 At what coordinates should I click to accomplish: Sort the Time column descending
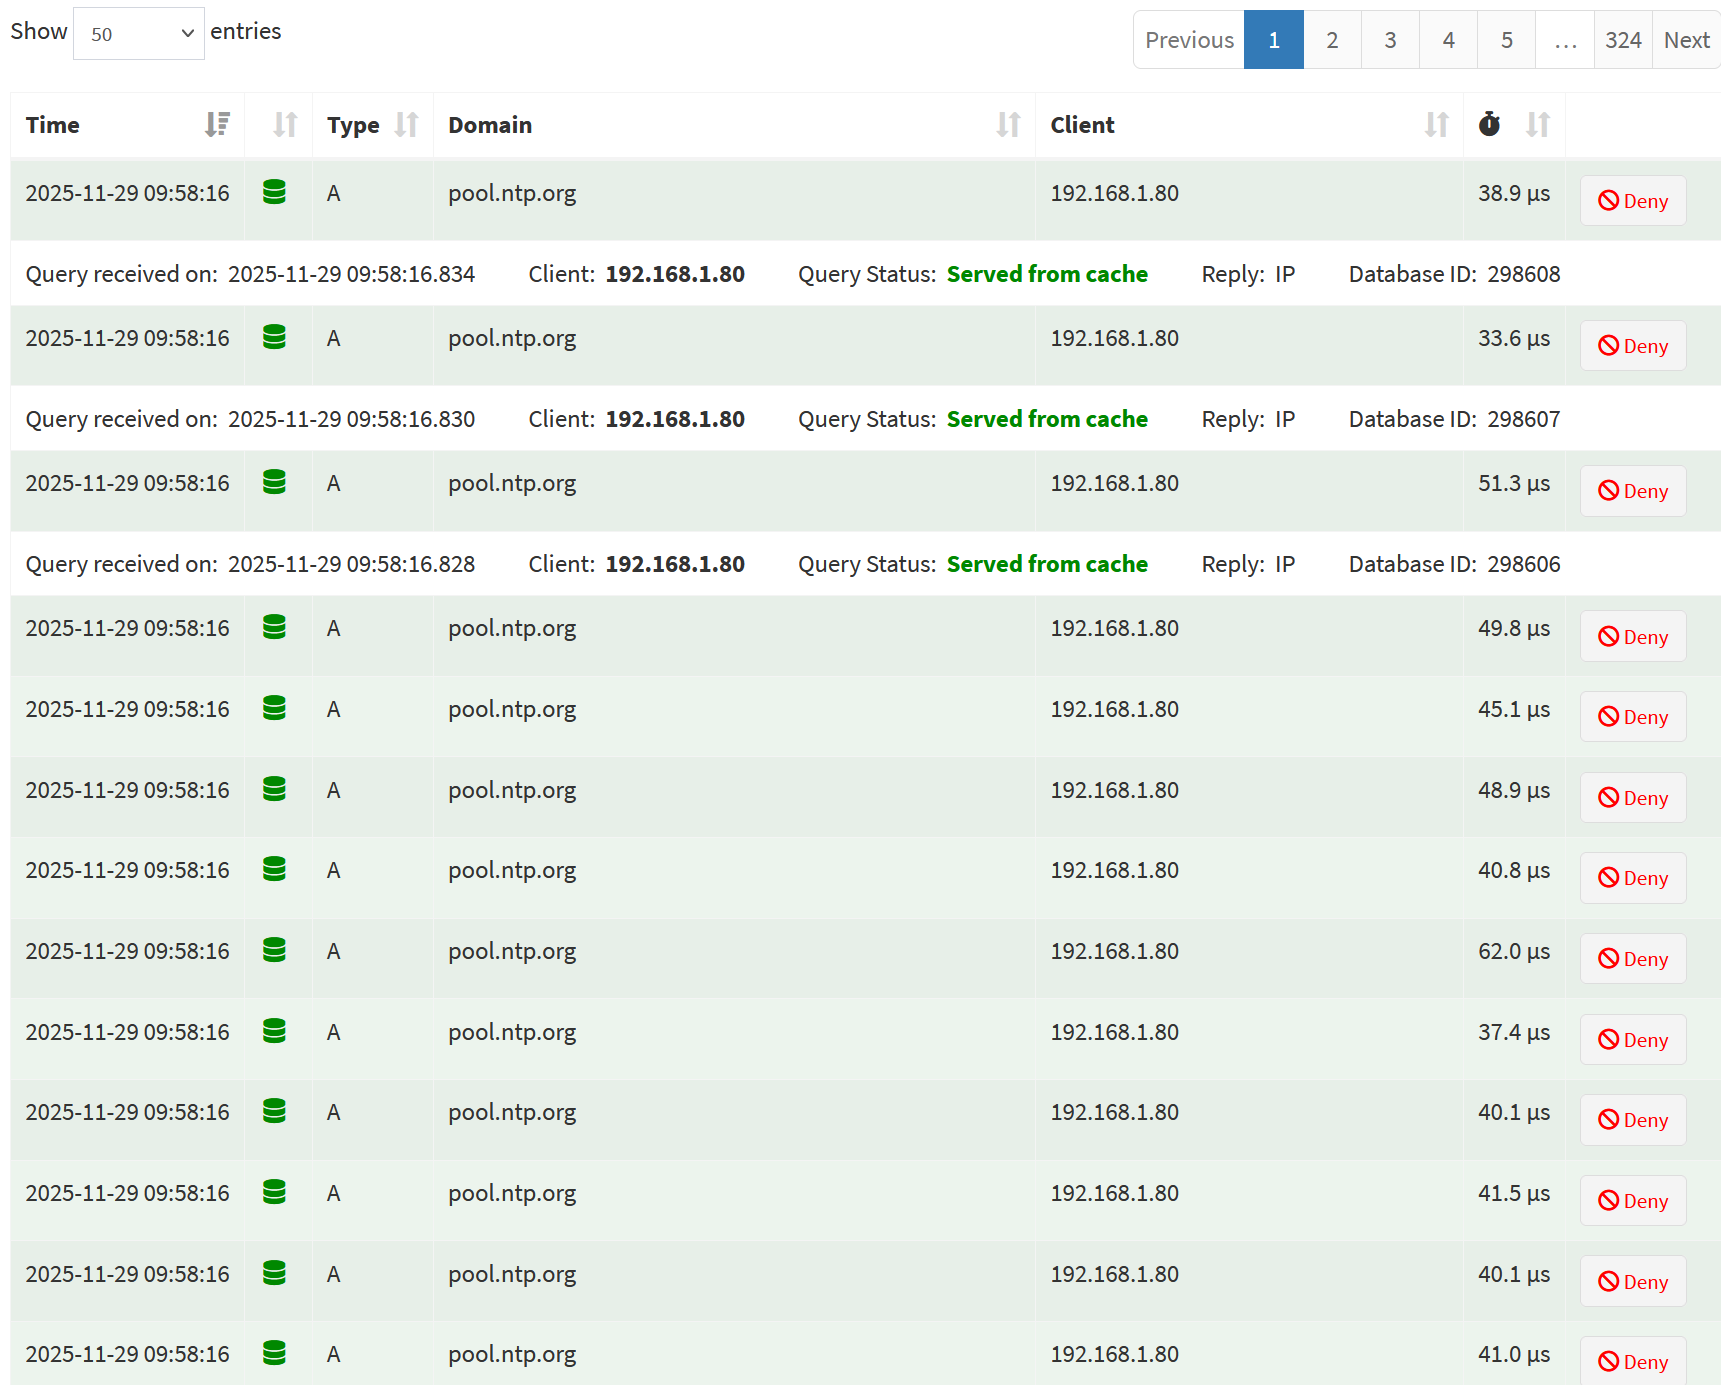point(217,124)
